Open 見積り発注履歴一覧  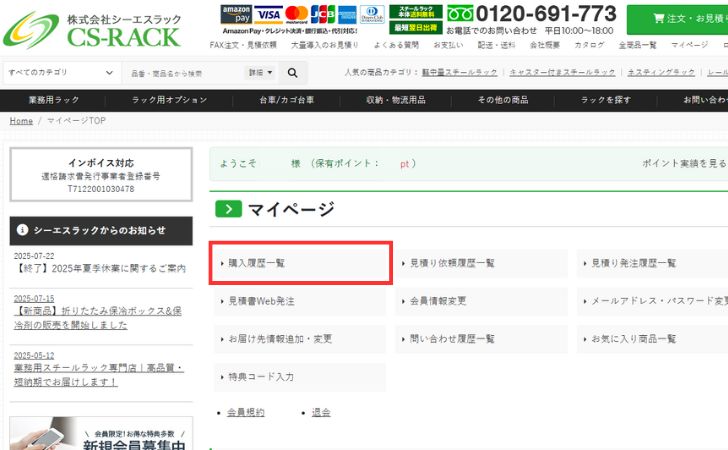tap(652, 263)
